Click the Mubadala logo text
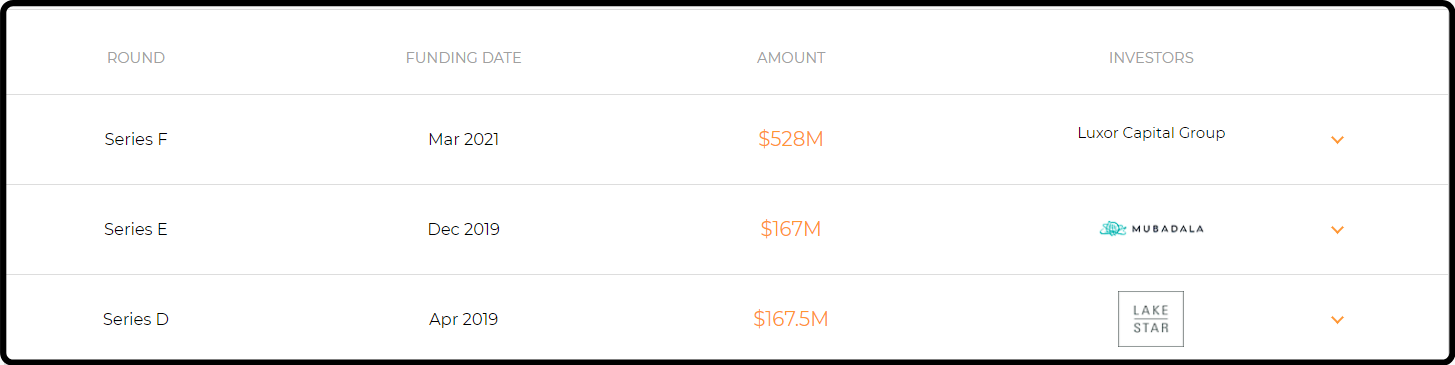 click(1167, 229)
